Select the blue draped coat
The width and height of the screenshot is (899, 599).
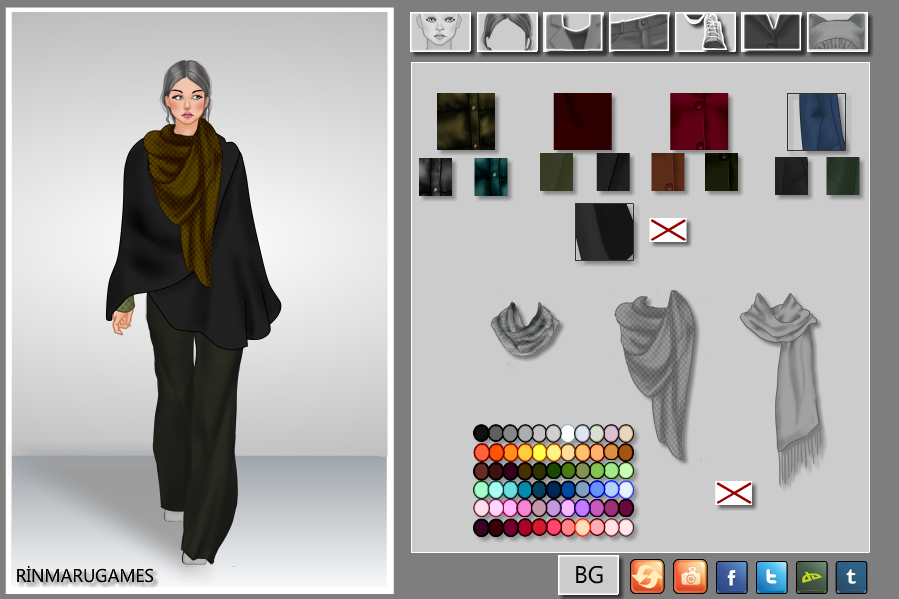816,122
